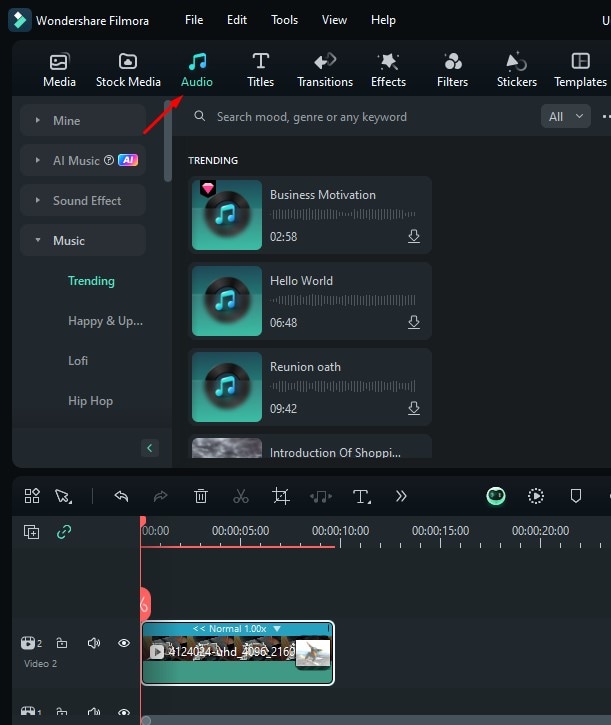This screenshot has width=611, height=725.
Task: Select the 4124024-uhd video clip on timeline
Action: pyautogui.click(x=238, y=653)
